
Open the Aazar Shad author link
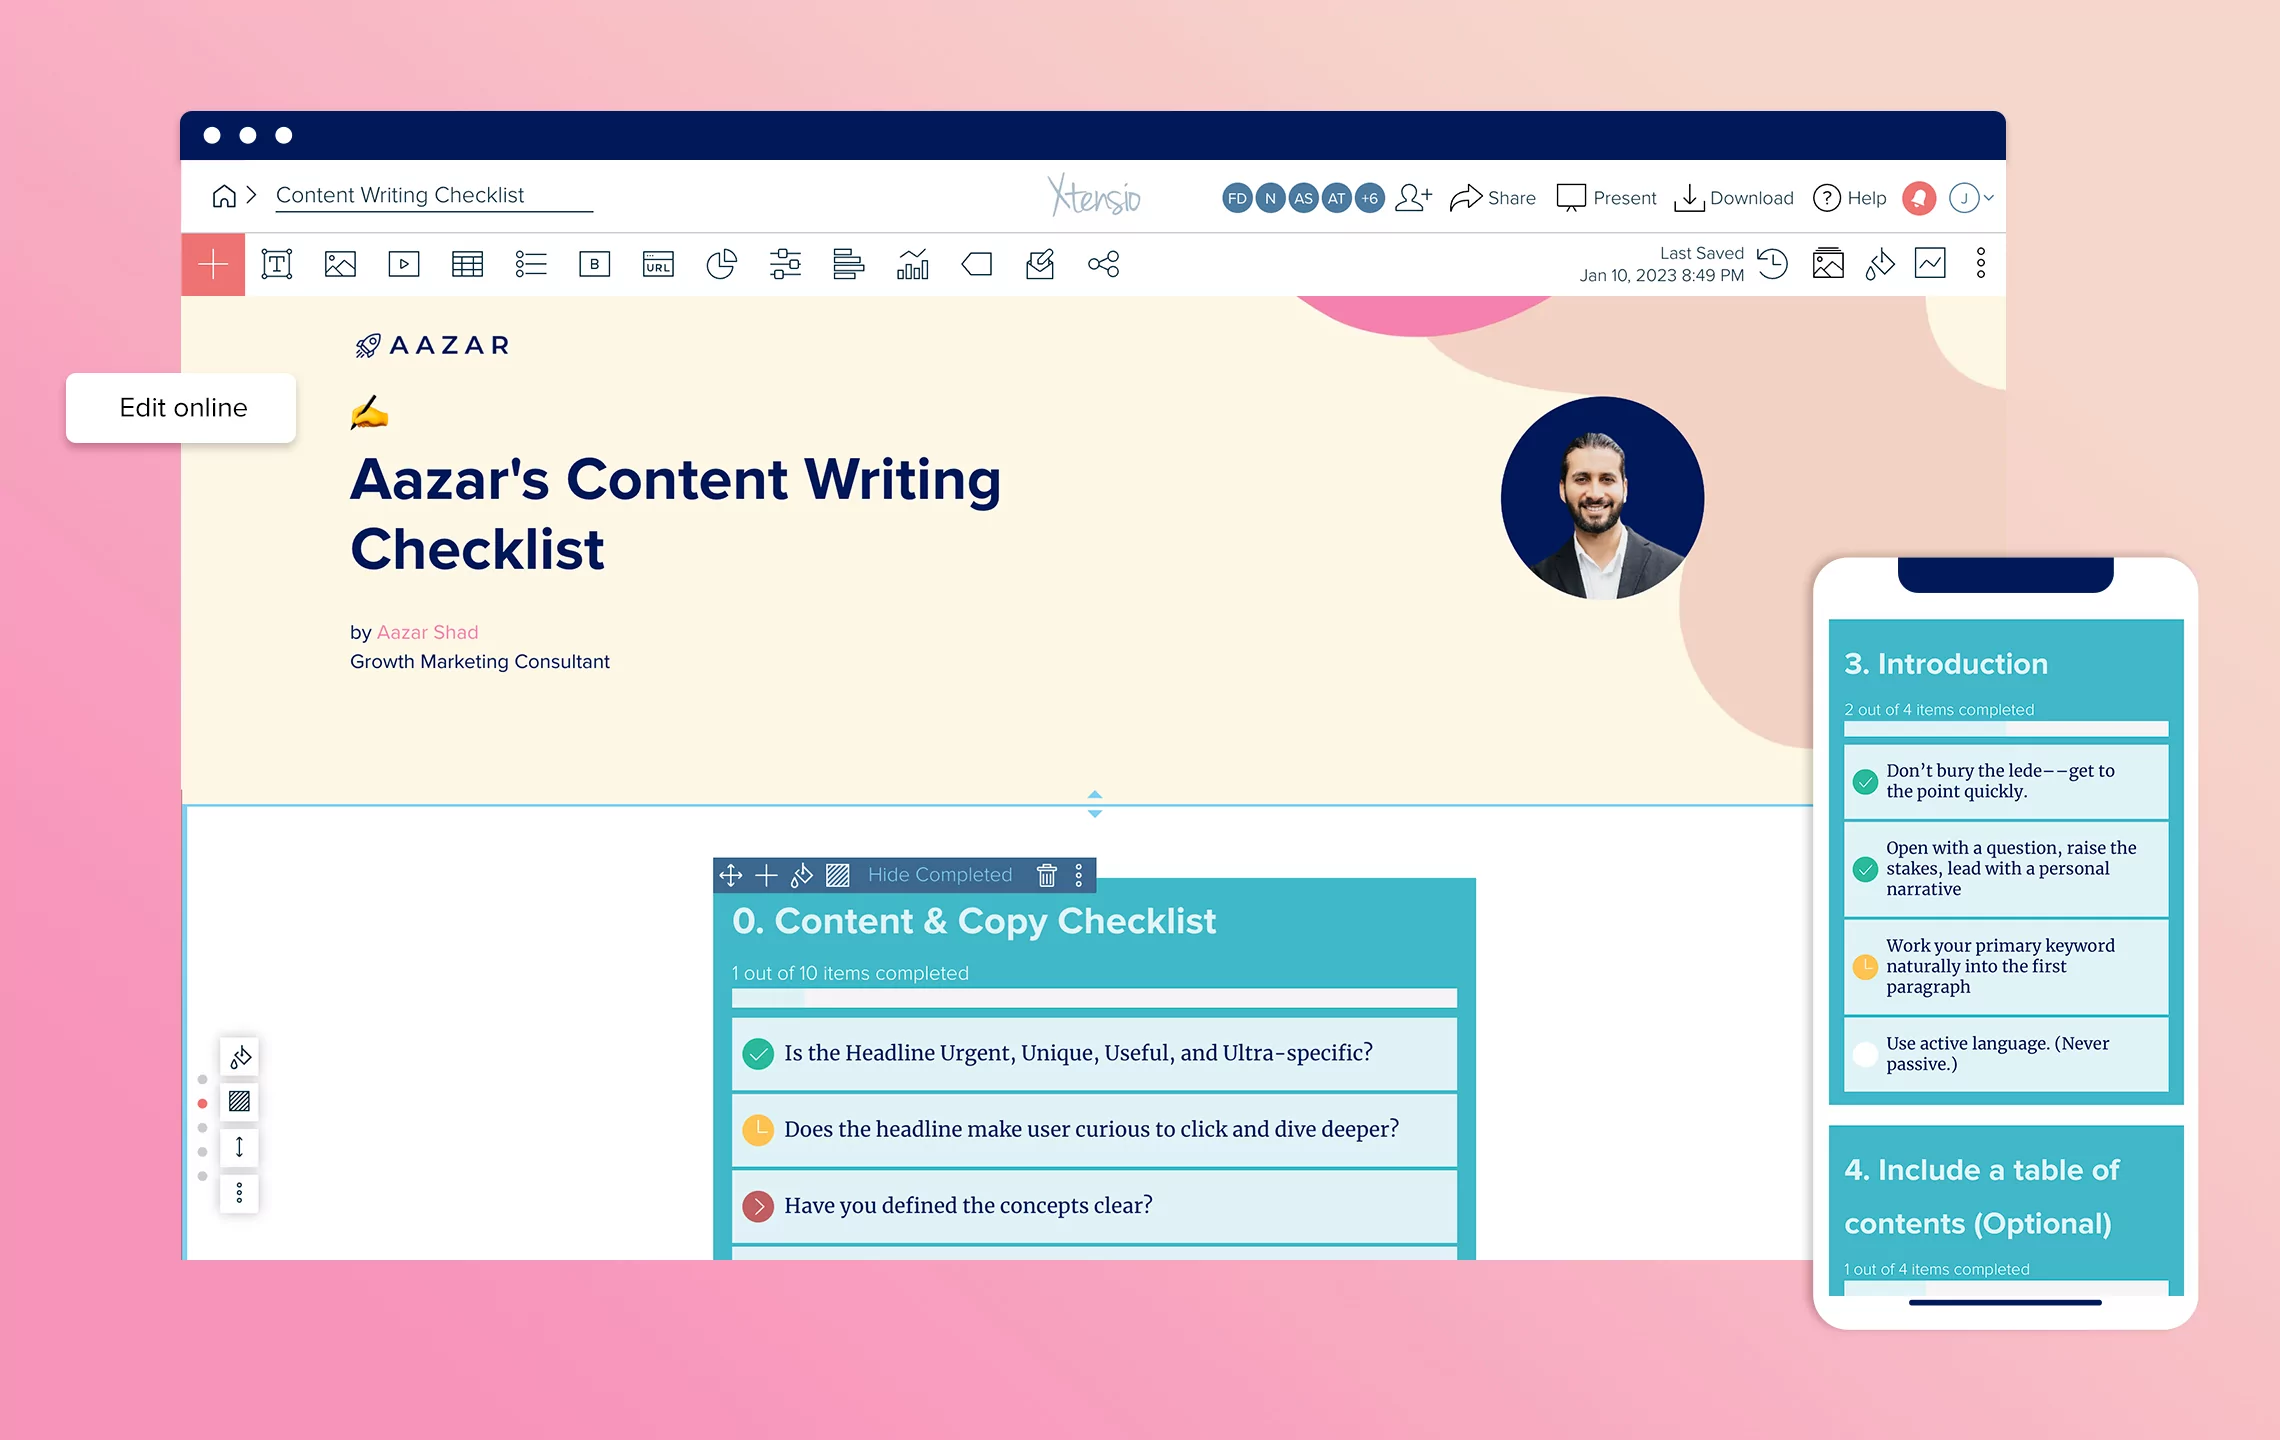427,632
